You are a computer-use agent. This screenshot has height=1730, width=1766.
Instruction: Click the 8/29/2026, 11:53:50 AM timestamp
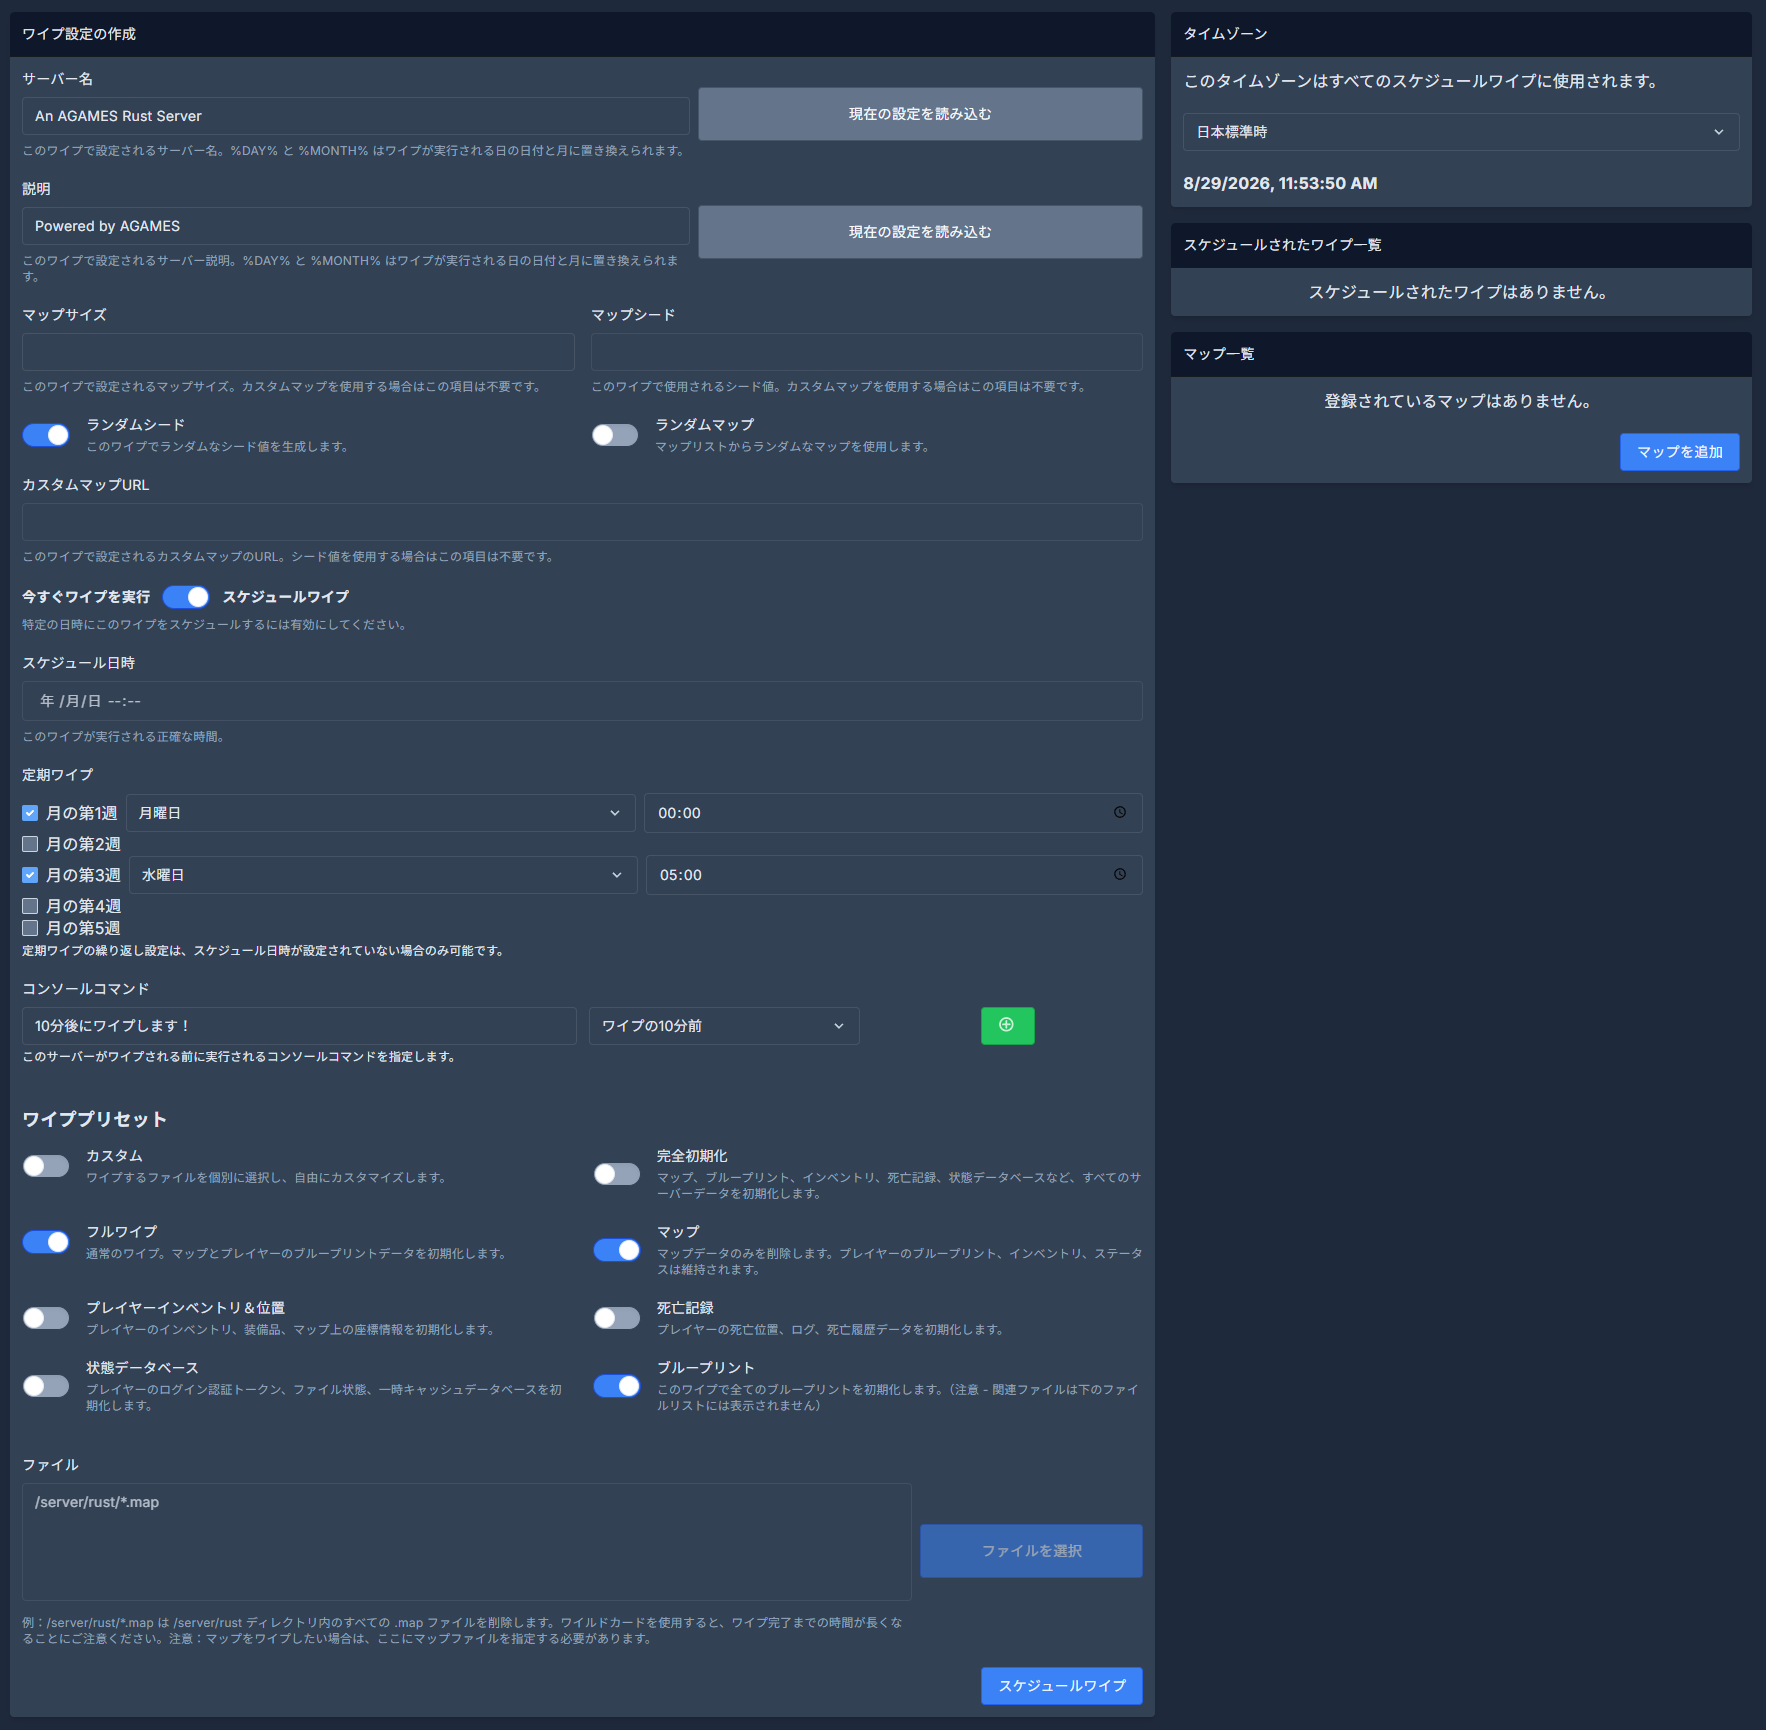coord(1280,183)
